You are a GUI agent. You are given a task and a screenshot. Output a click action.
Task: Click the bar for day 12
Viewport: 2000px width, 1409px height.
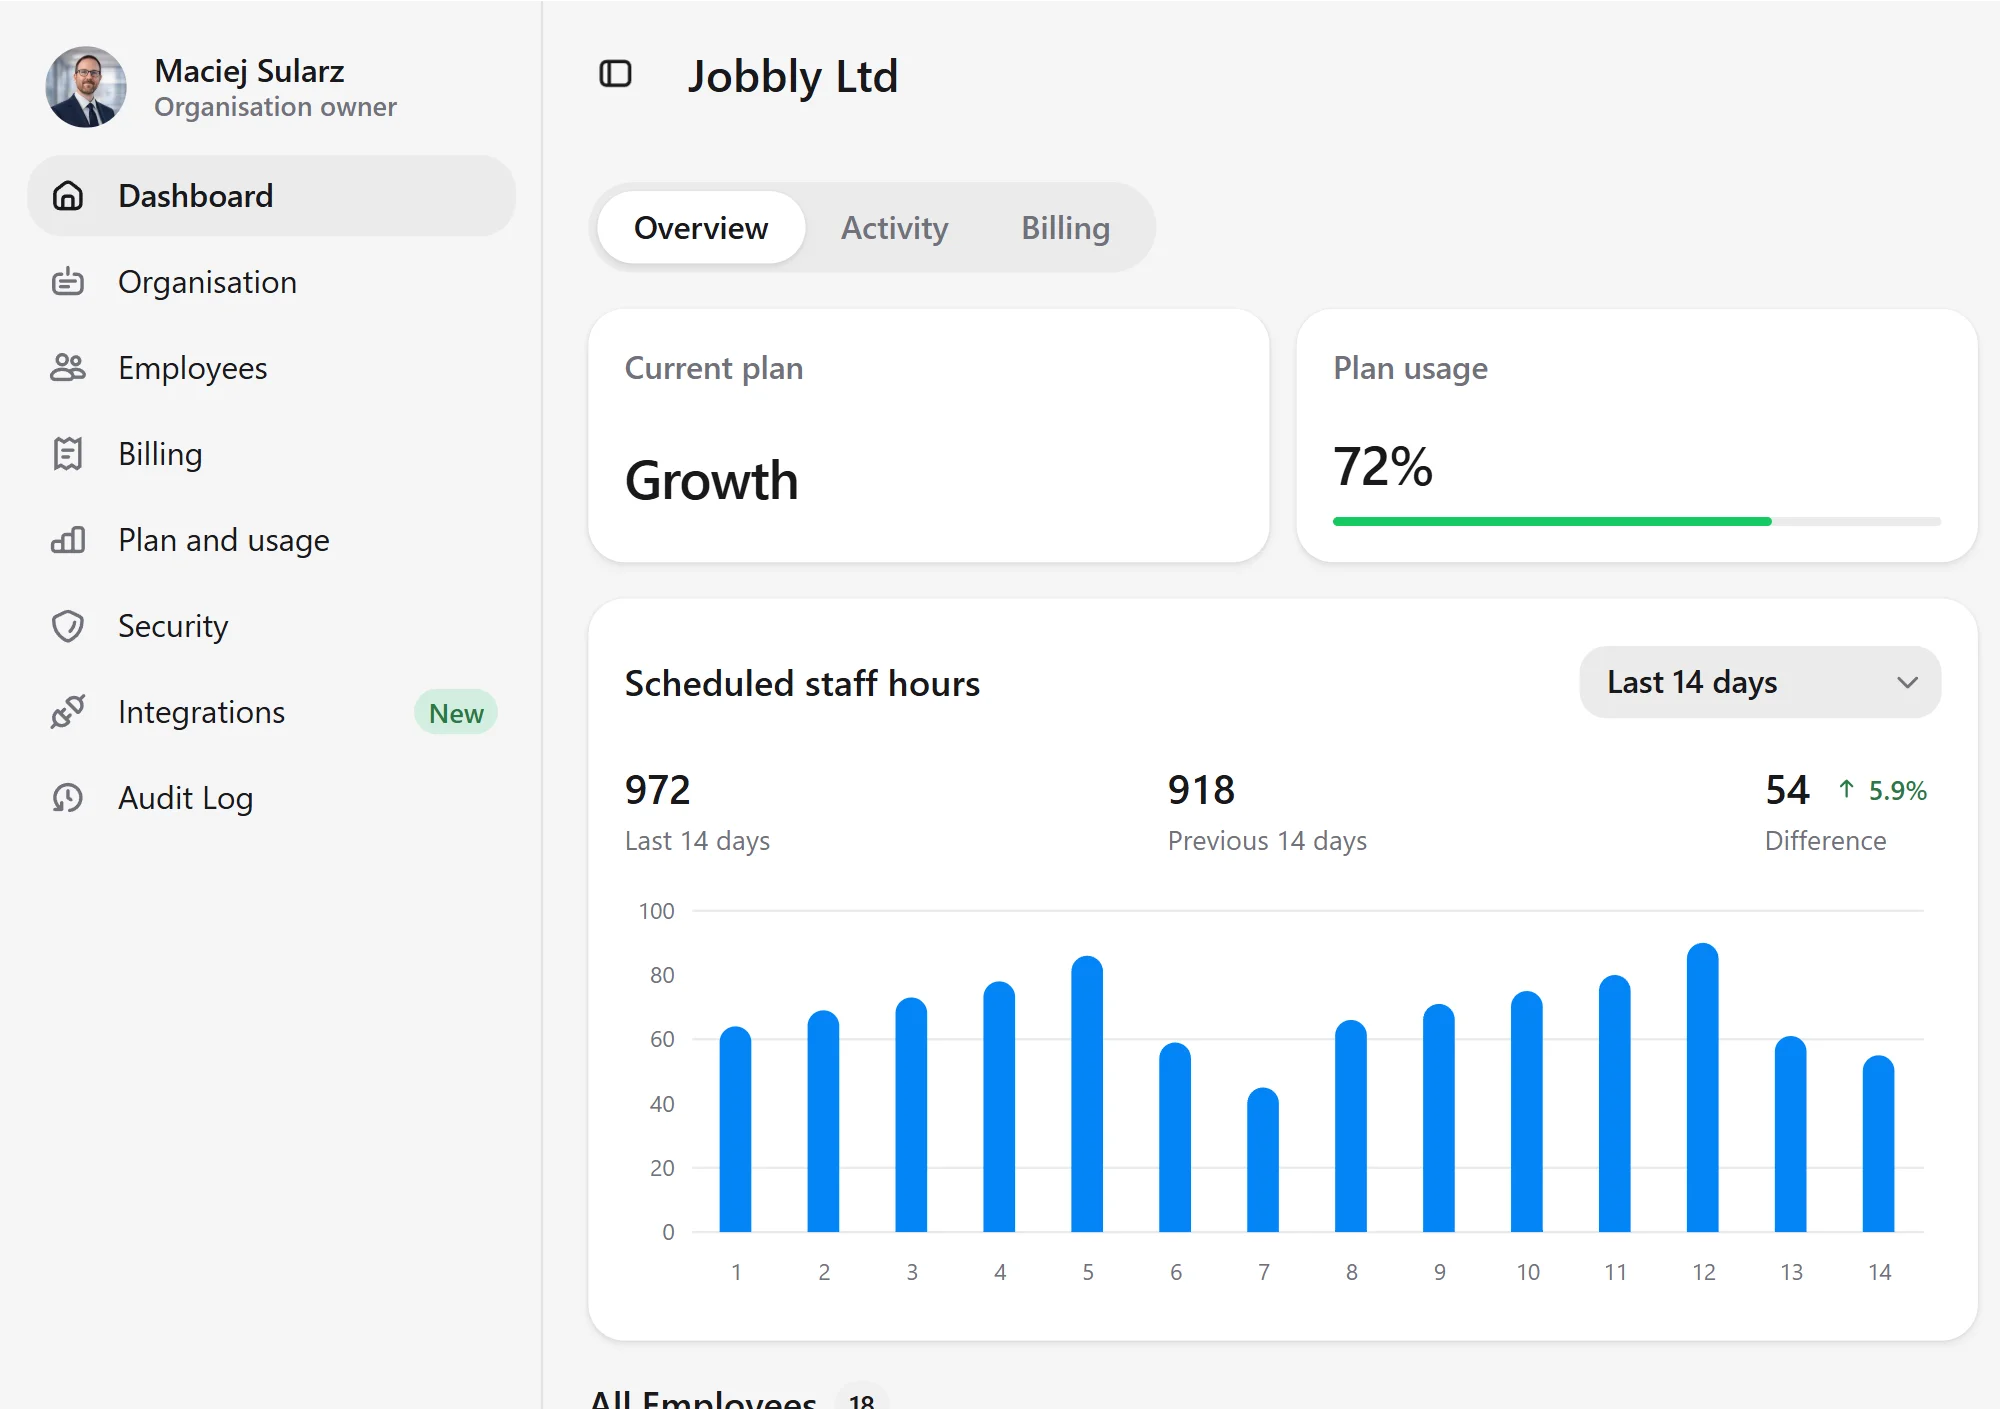[x=1703, y=1087]
